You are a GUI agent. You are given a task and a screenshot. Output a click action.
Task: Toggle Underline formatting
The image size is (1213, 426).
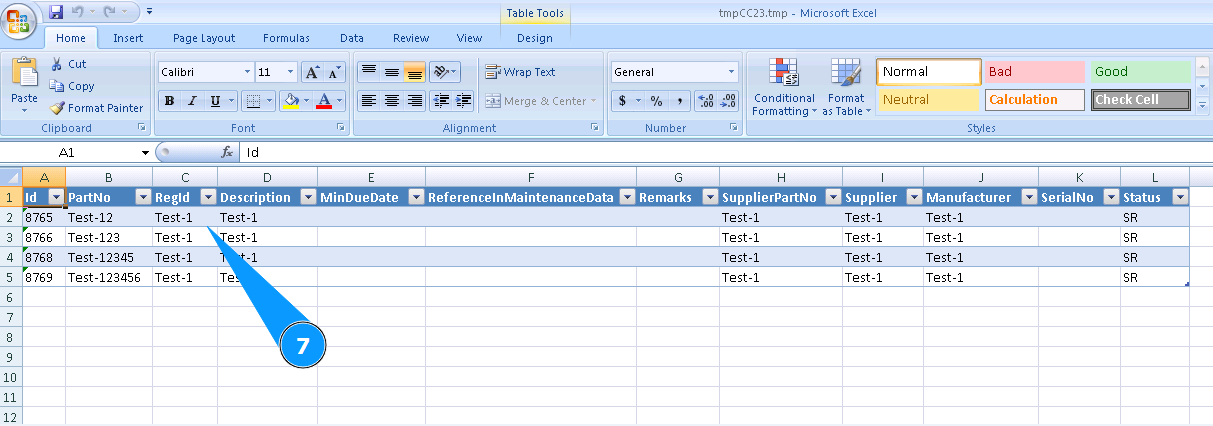pos(216,101)
